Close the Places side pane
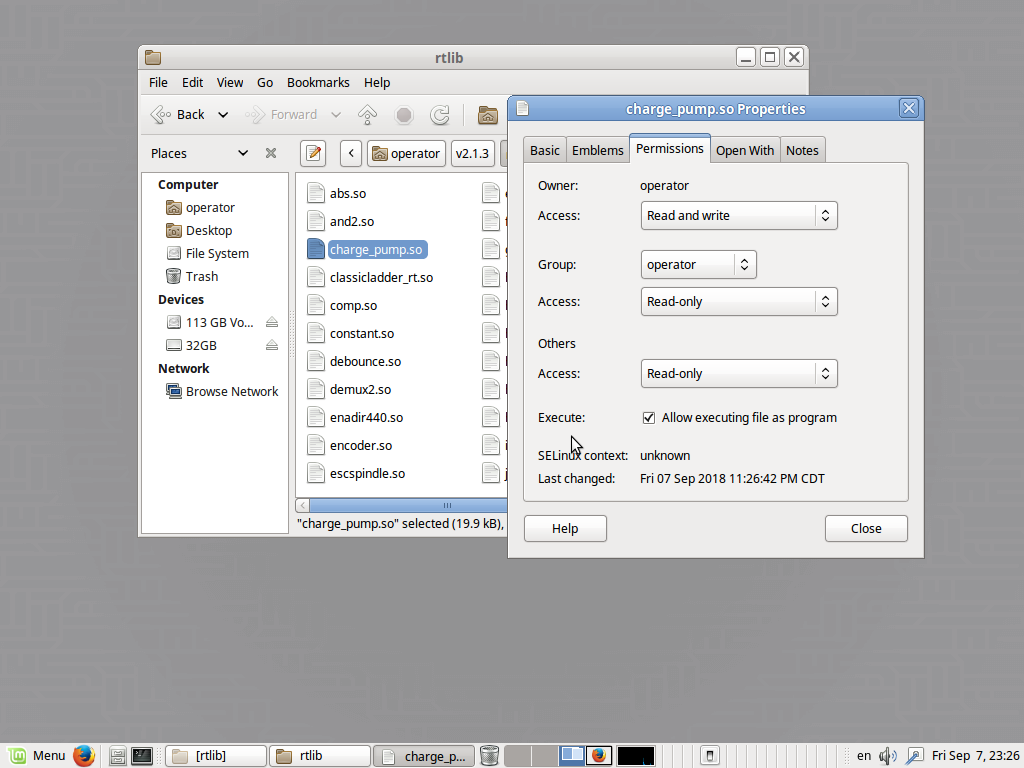1024x768 pixels. point(271,153)
